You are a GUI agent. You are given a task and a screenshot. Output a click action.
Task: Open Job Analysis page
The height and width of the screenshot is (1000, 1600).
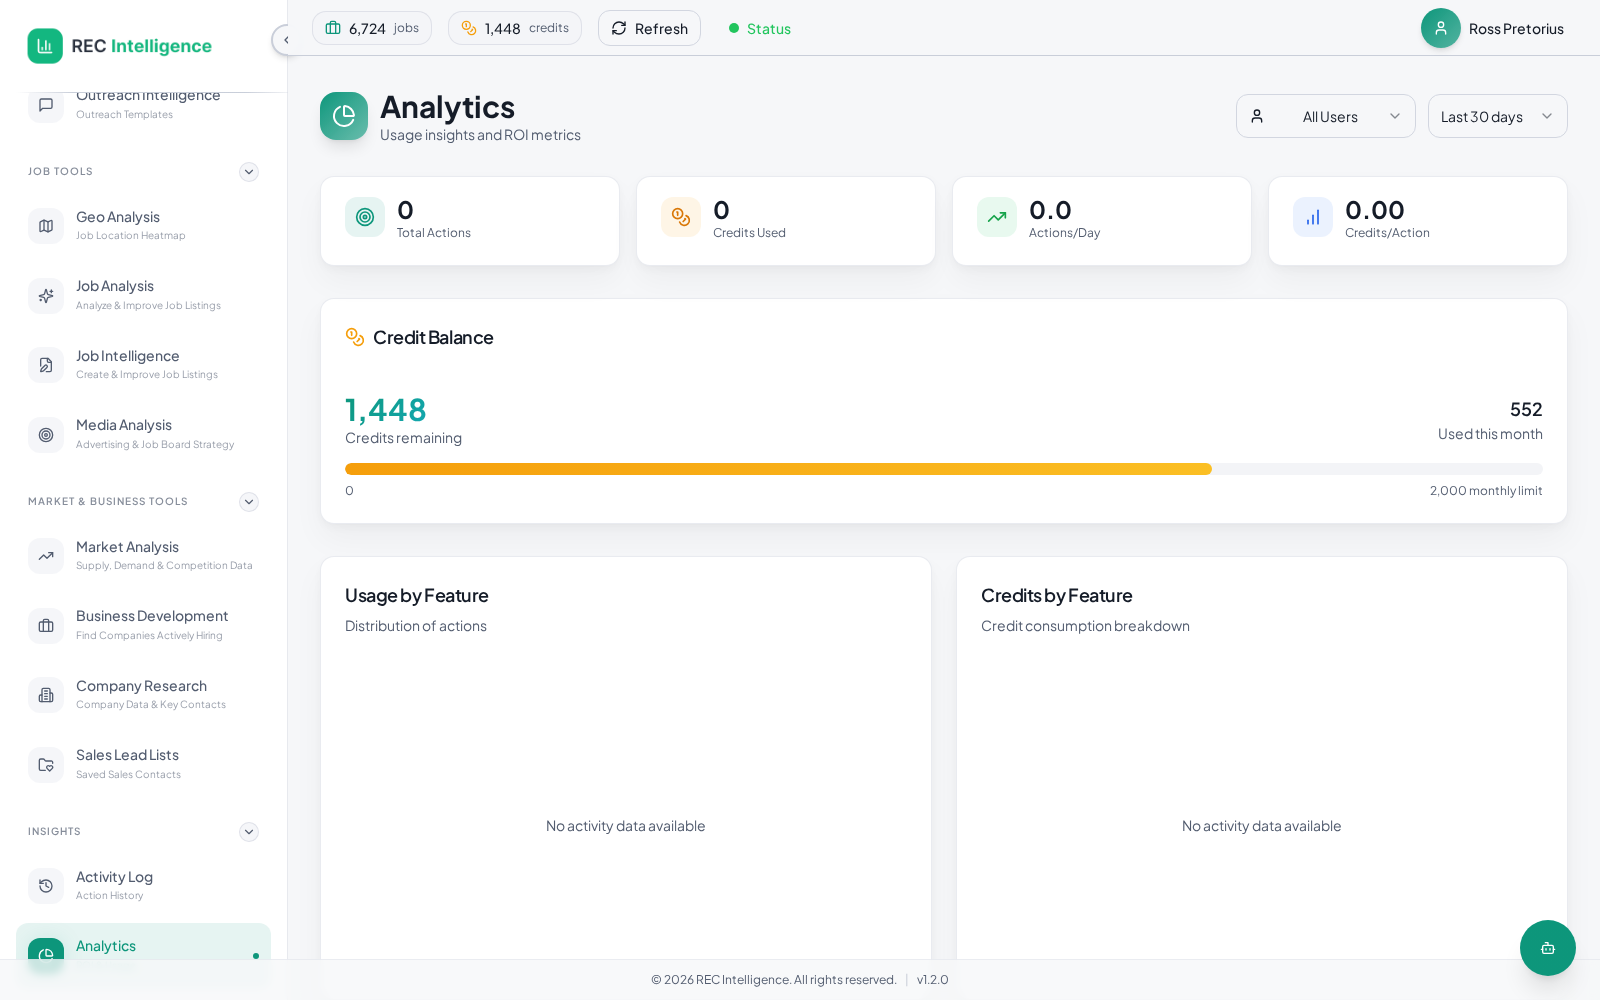(x=143, y=296)
